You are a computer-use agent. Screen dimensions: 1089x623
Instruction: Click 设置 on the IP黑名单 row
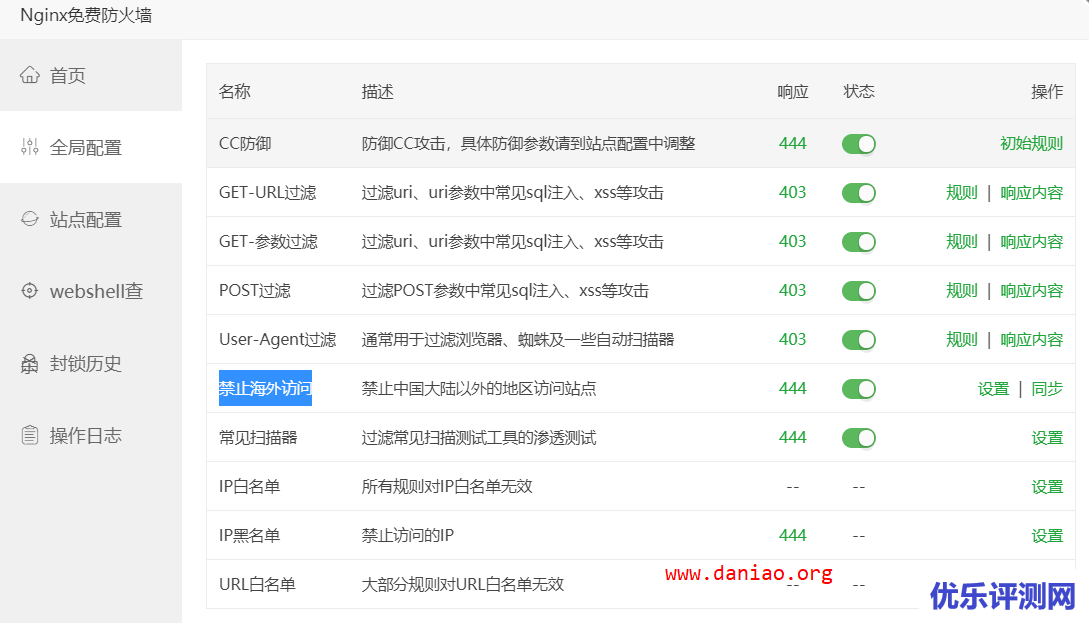[x=1047, y=535]
